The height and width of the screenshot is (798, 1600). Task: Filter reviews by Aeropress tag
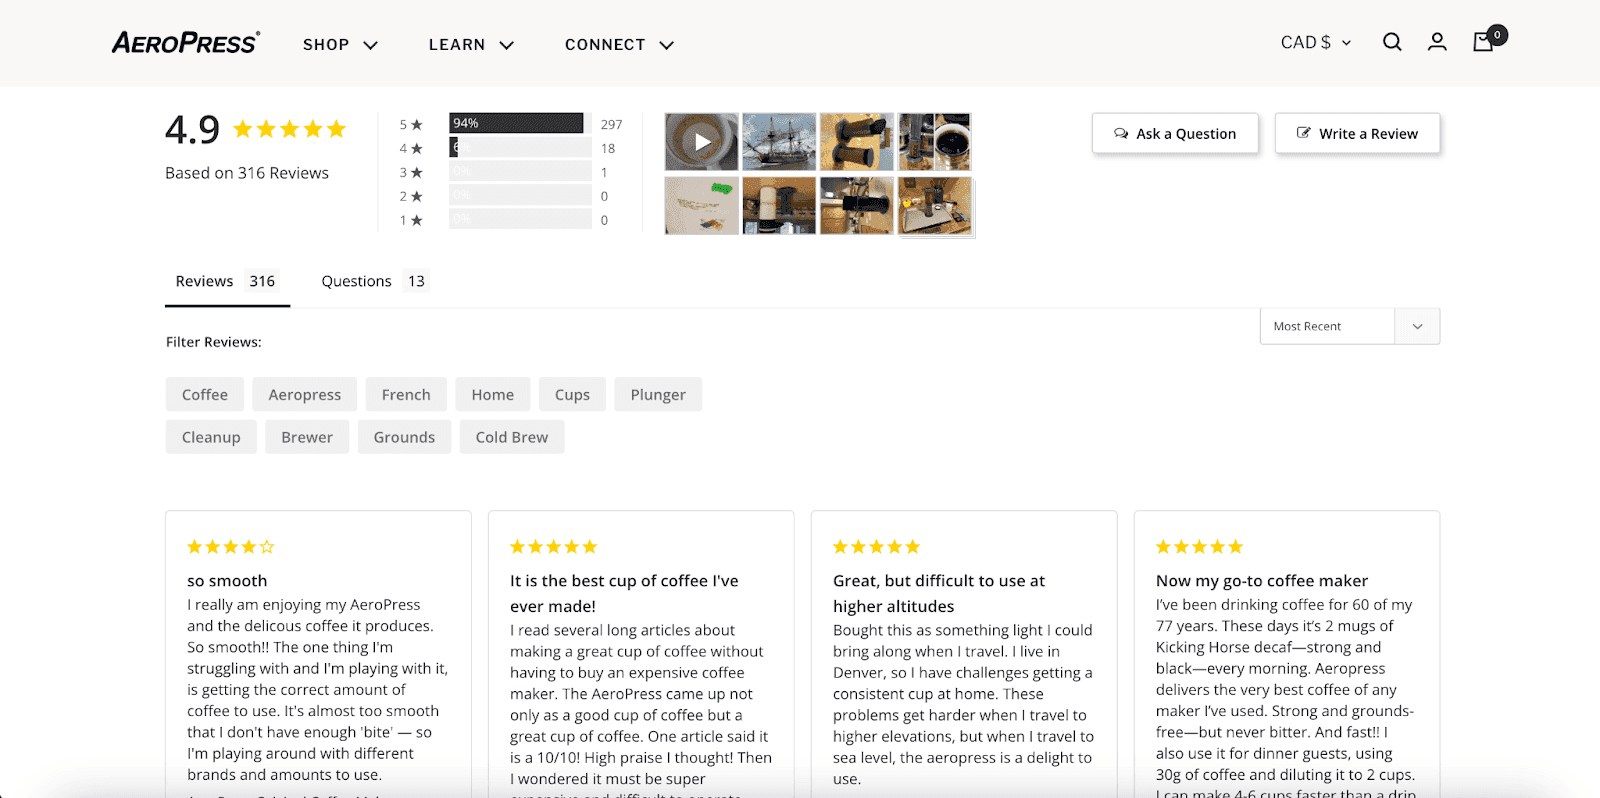click(305, 394)
